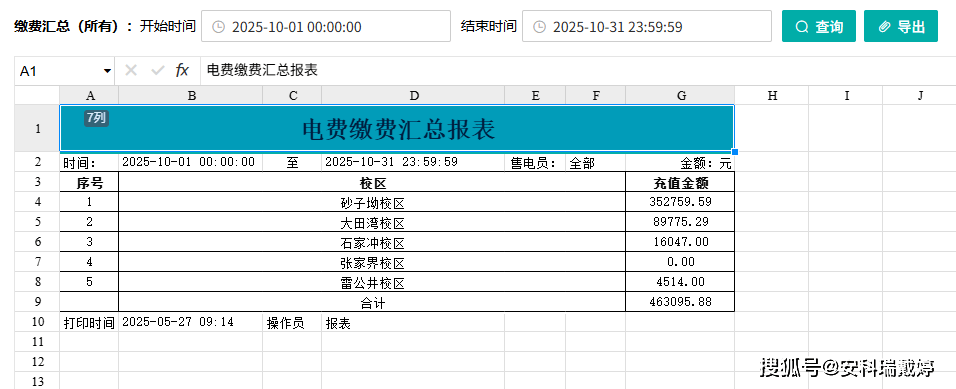Click the end time input 2025-10-31 23:59:59
Viewport: 956px width, 389px height.
coord(647,26)
